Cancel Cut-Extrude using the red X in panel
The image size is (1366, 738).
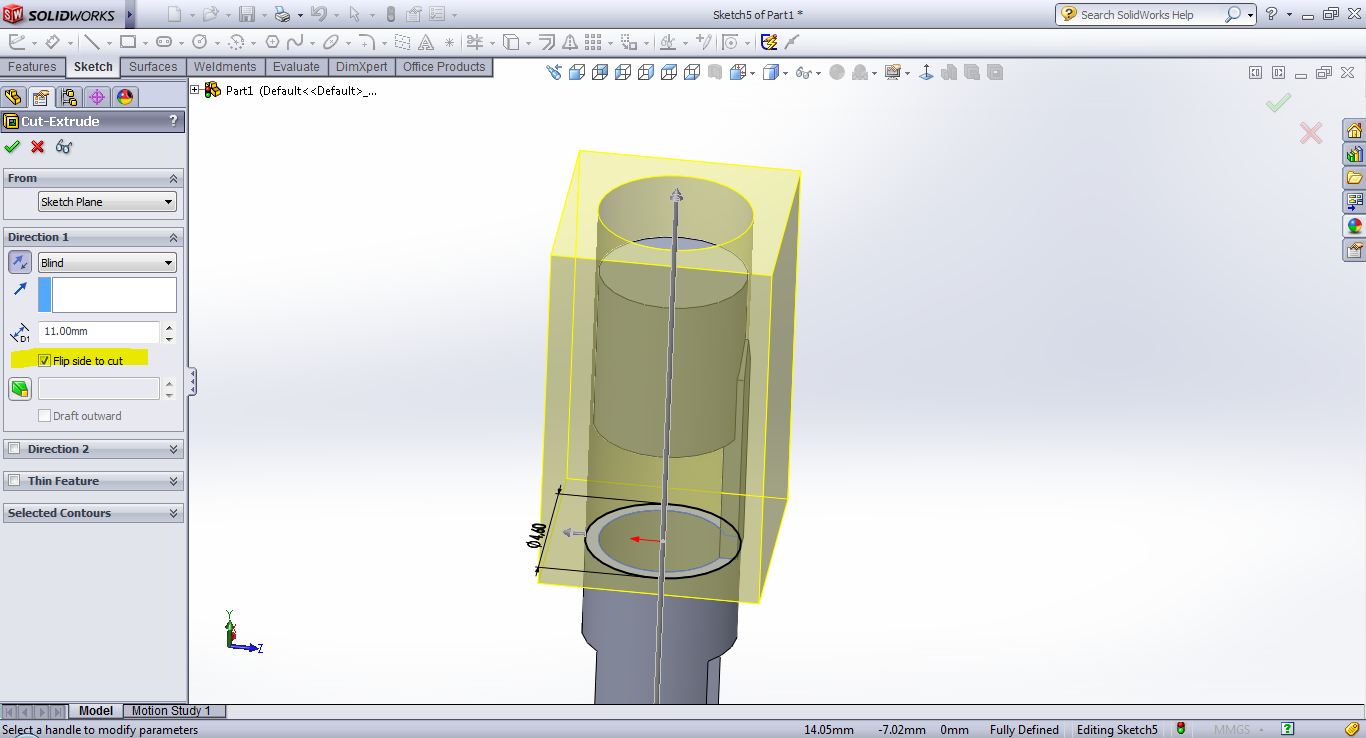coord(38,147)
